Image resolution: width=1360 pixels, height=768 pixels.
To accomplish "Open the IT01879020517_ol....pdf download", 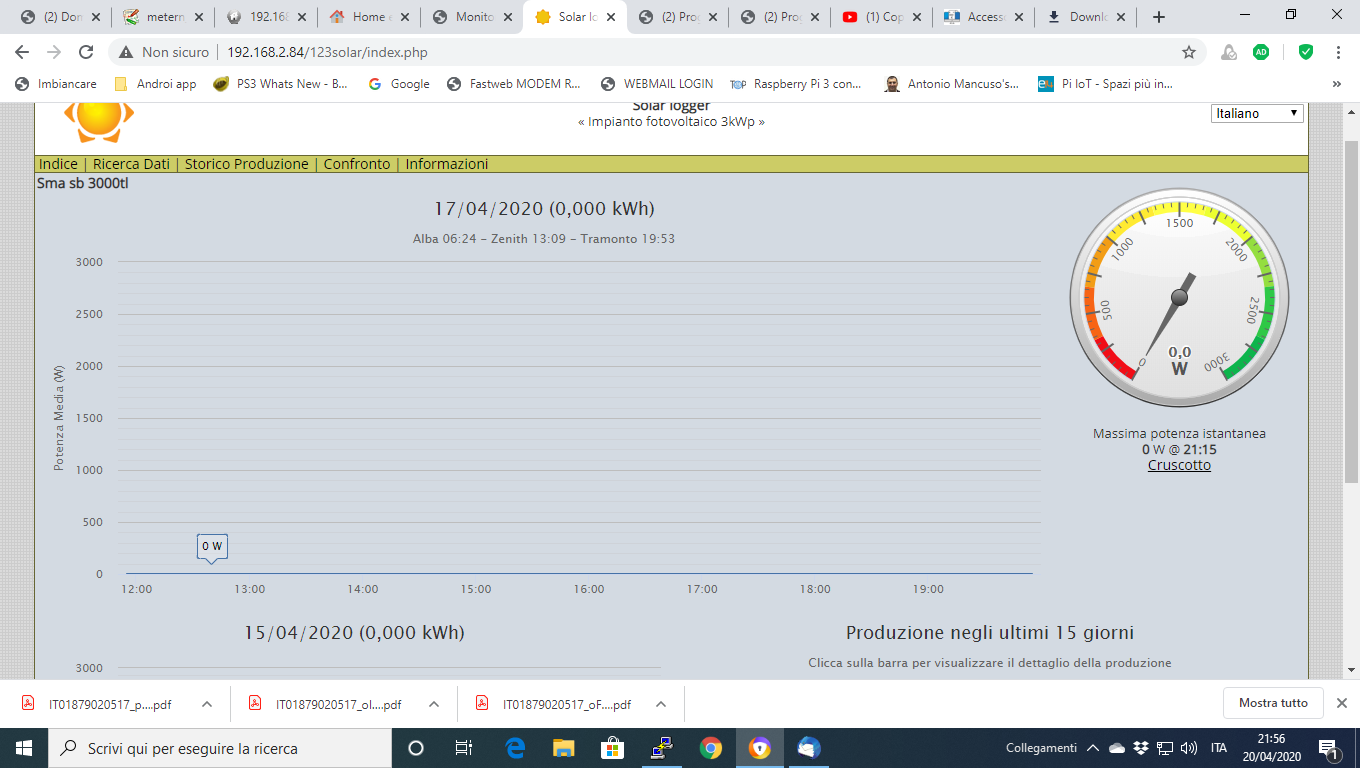I will (x=325, y=704).
